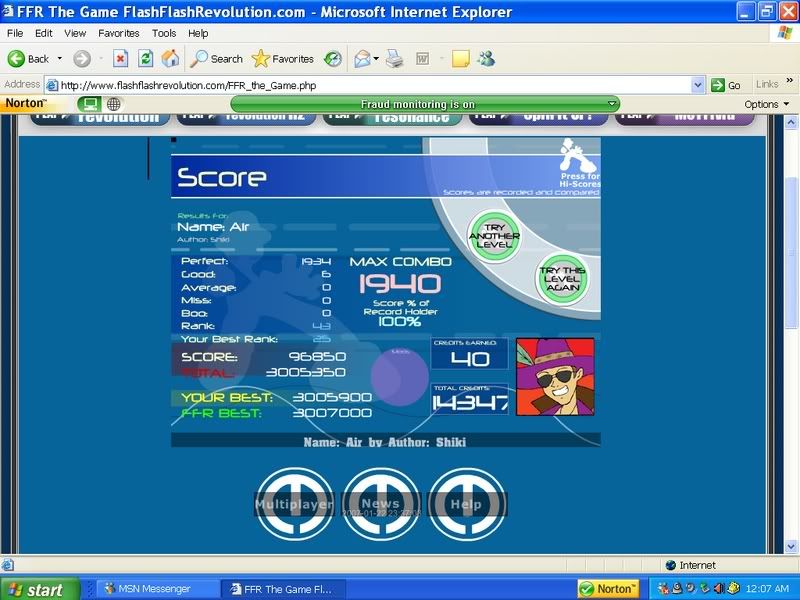The height and width of the screenshot is (600, 800).
Task: Open the Favorites menu
Action: (119, 33)
